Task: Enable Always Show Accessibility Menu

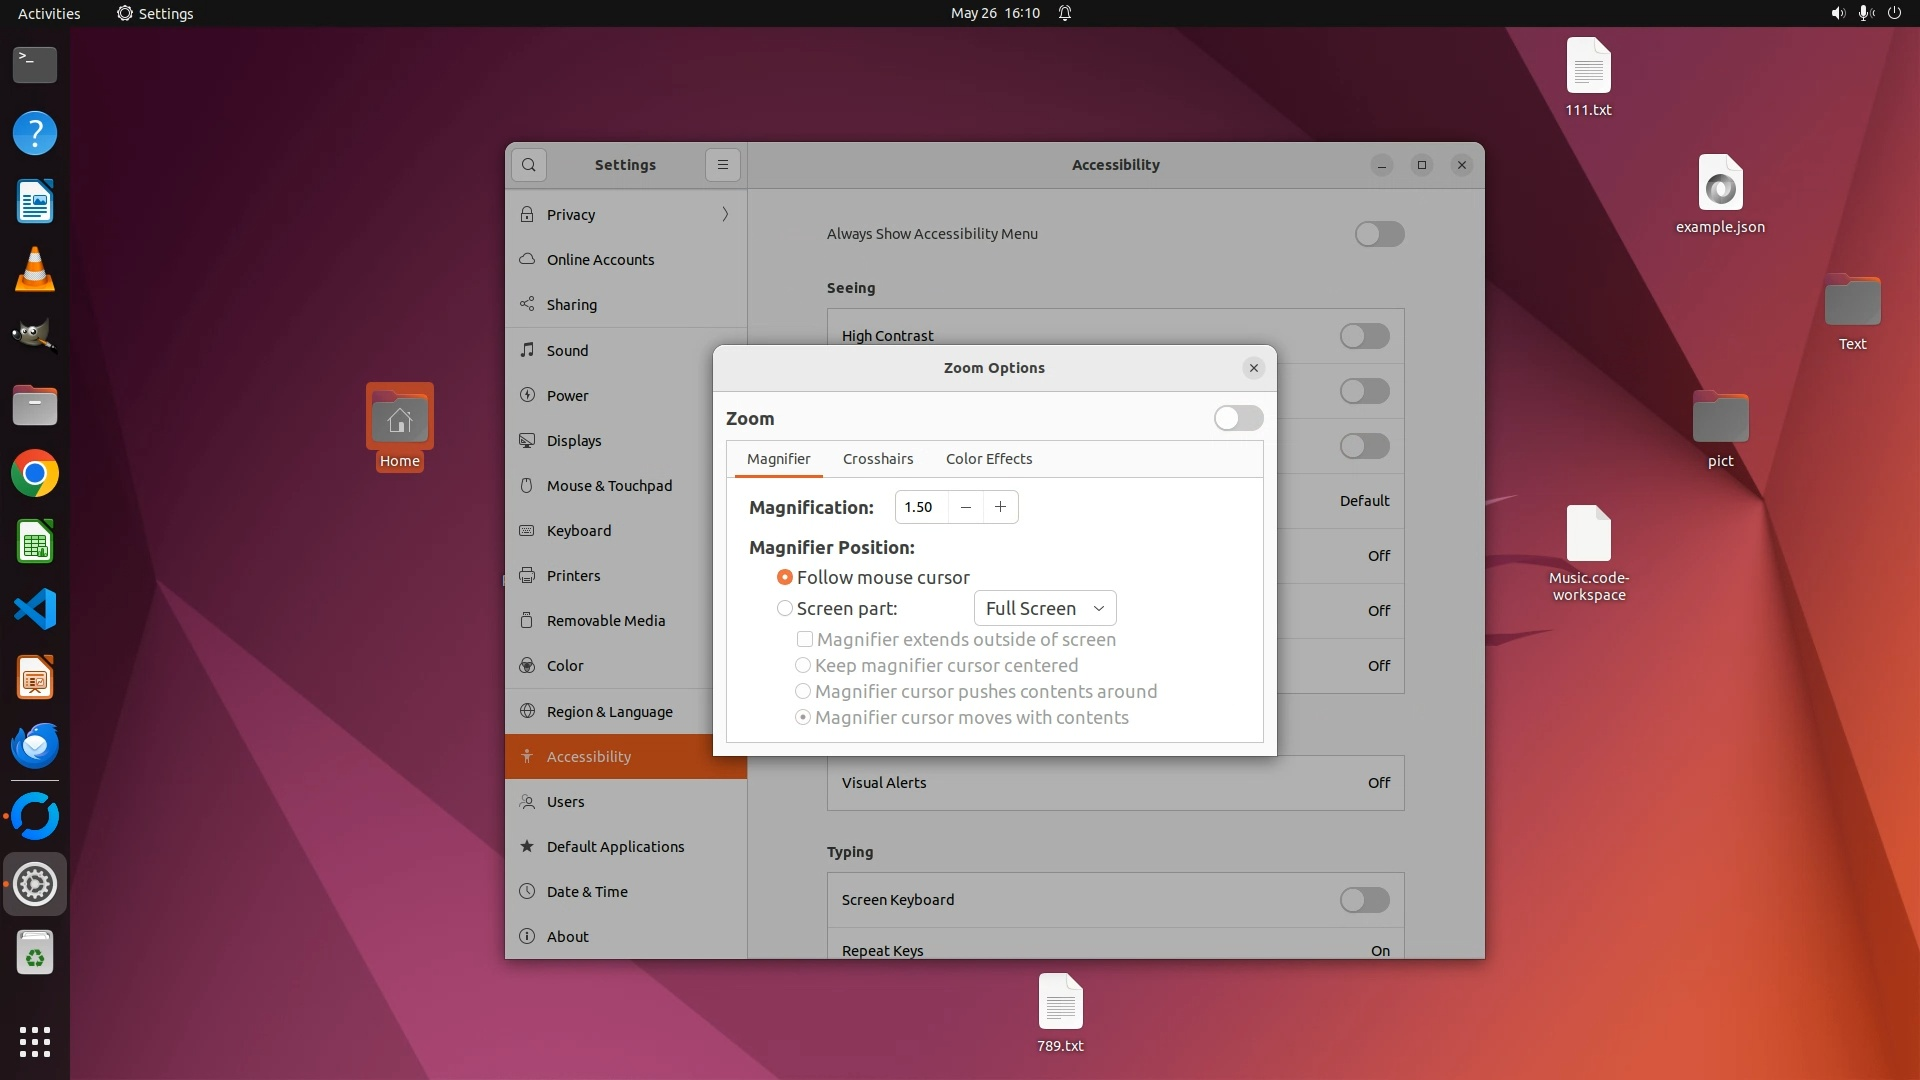Action: pos(1379,234)
